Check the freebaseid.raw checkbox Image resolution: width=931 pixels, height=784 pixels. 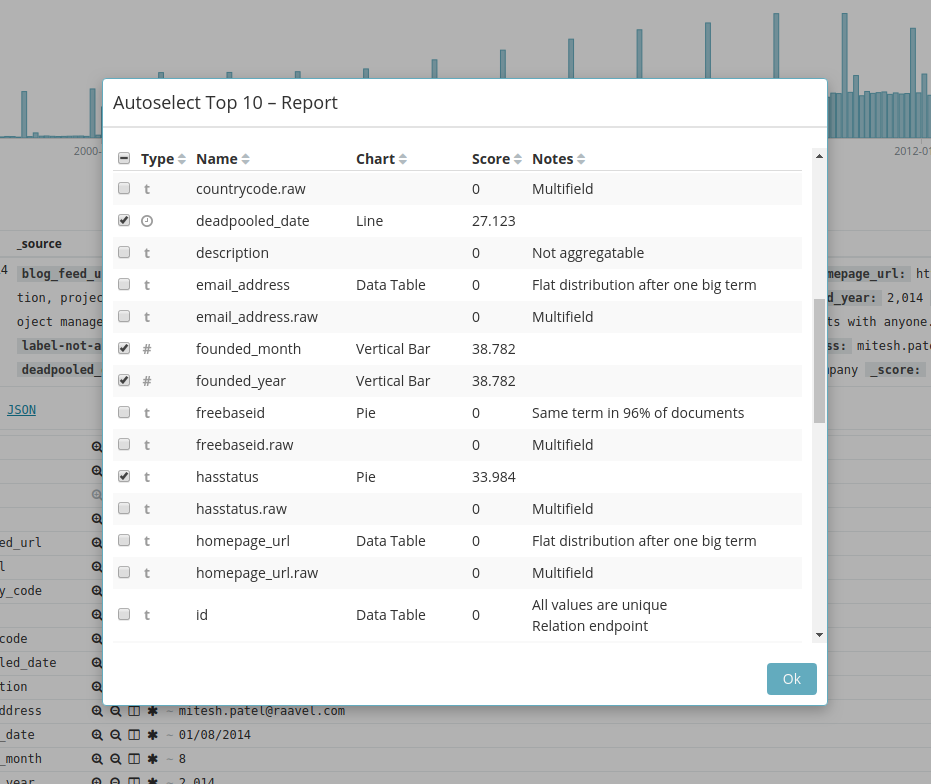click(x=124, y=444)
